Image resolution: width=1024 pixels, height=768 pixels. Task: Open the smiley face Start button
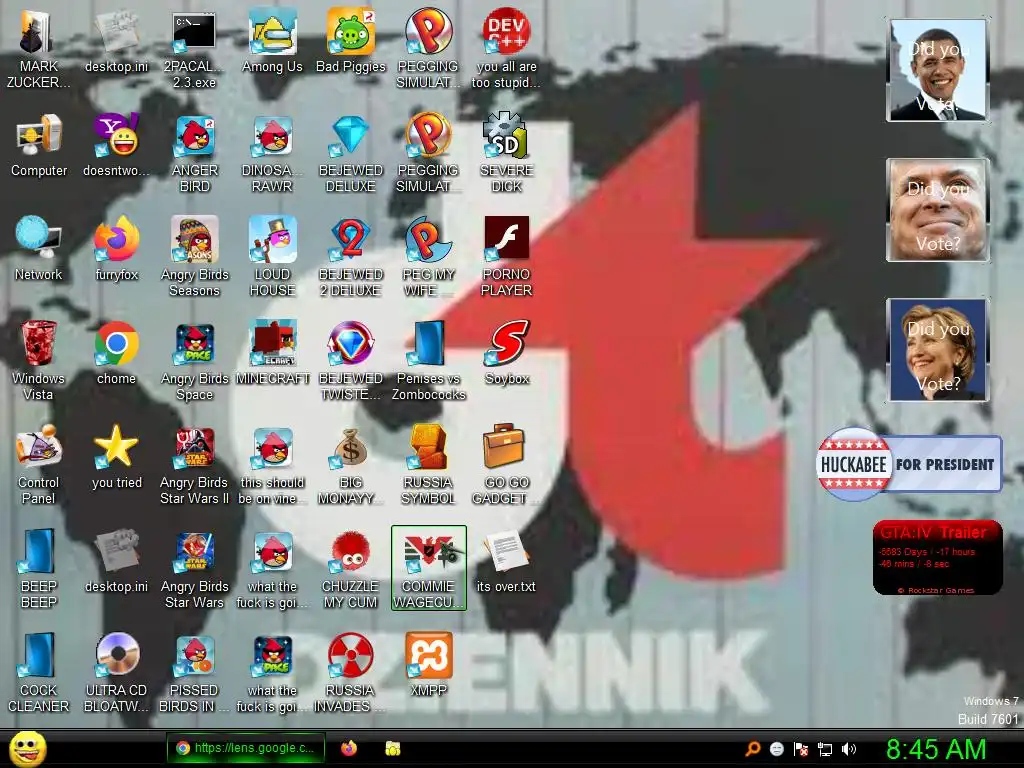point(27,749)
